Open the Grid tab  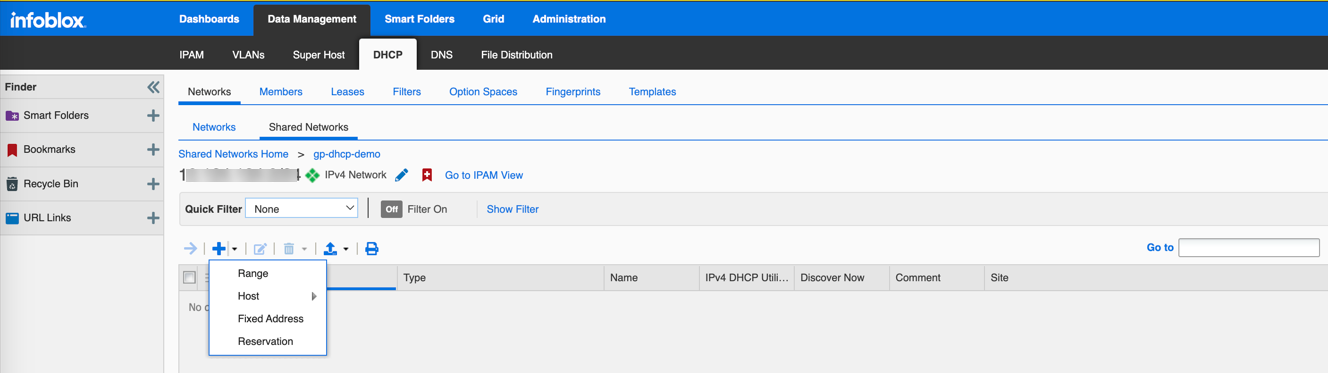click(x=493, y=19)
